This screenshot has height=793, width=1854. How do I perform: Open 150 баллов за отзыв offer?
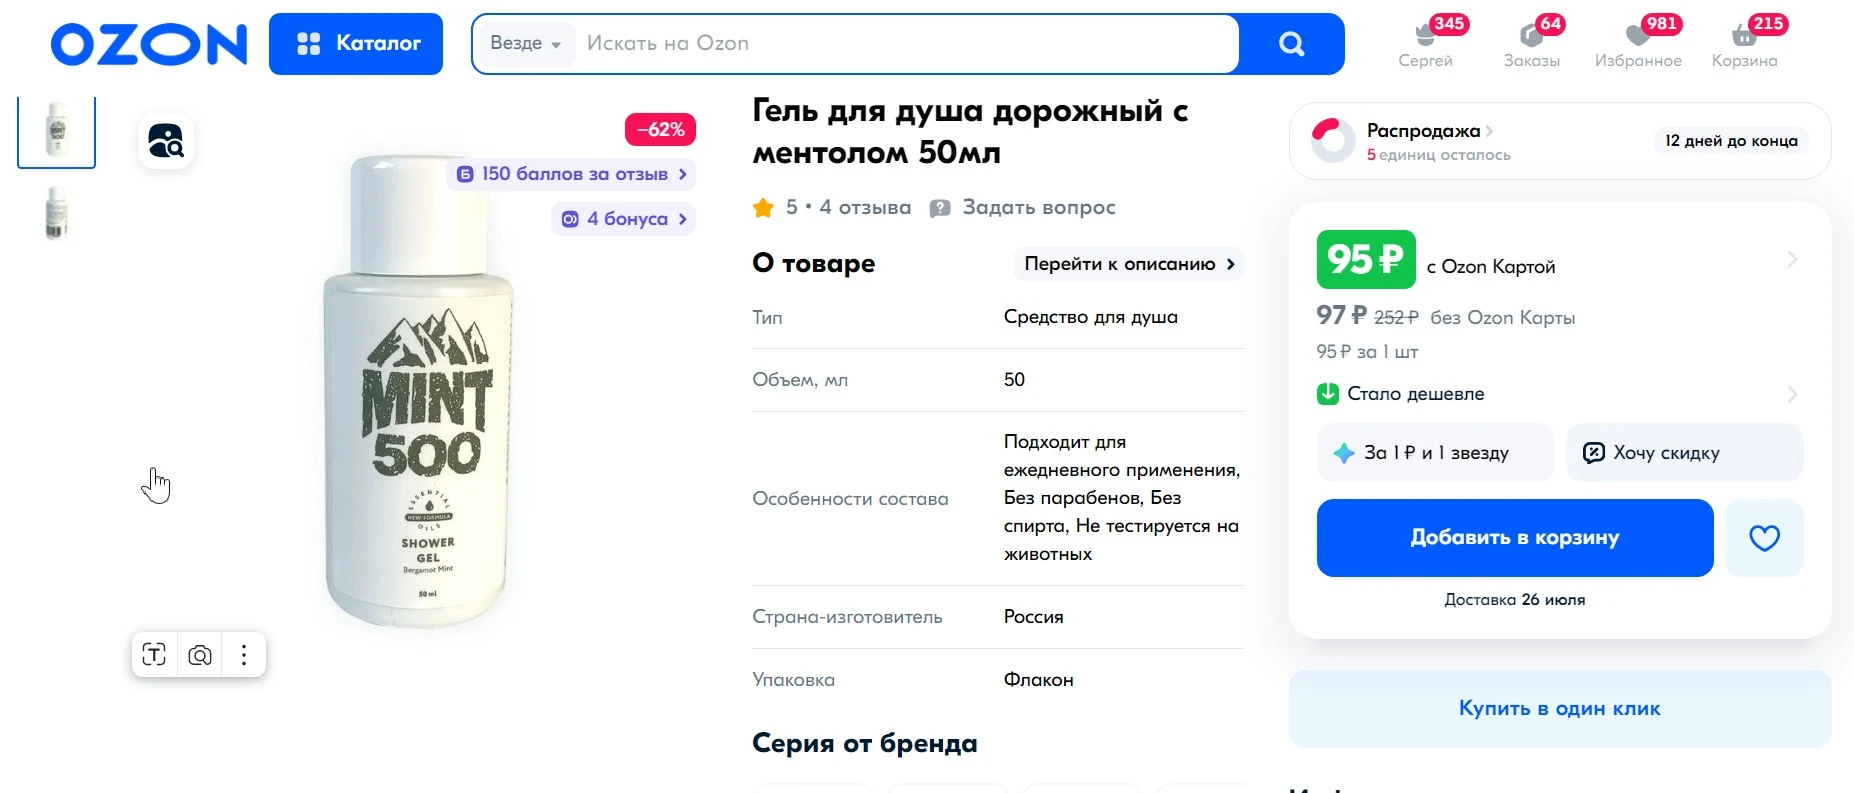571,174
